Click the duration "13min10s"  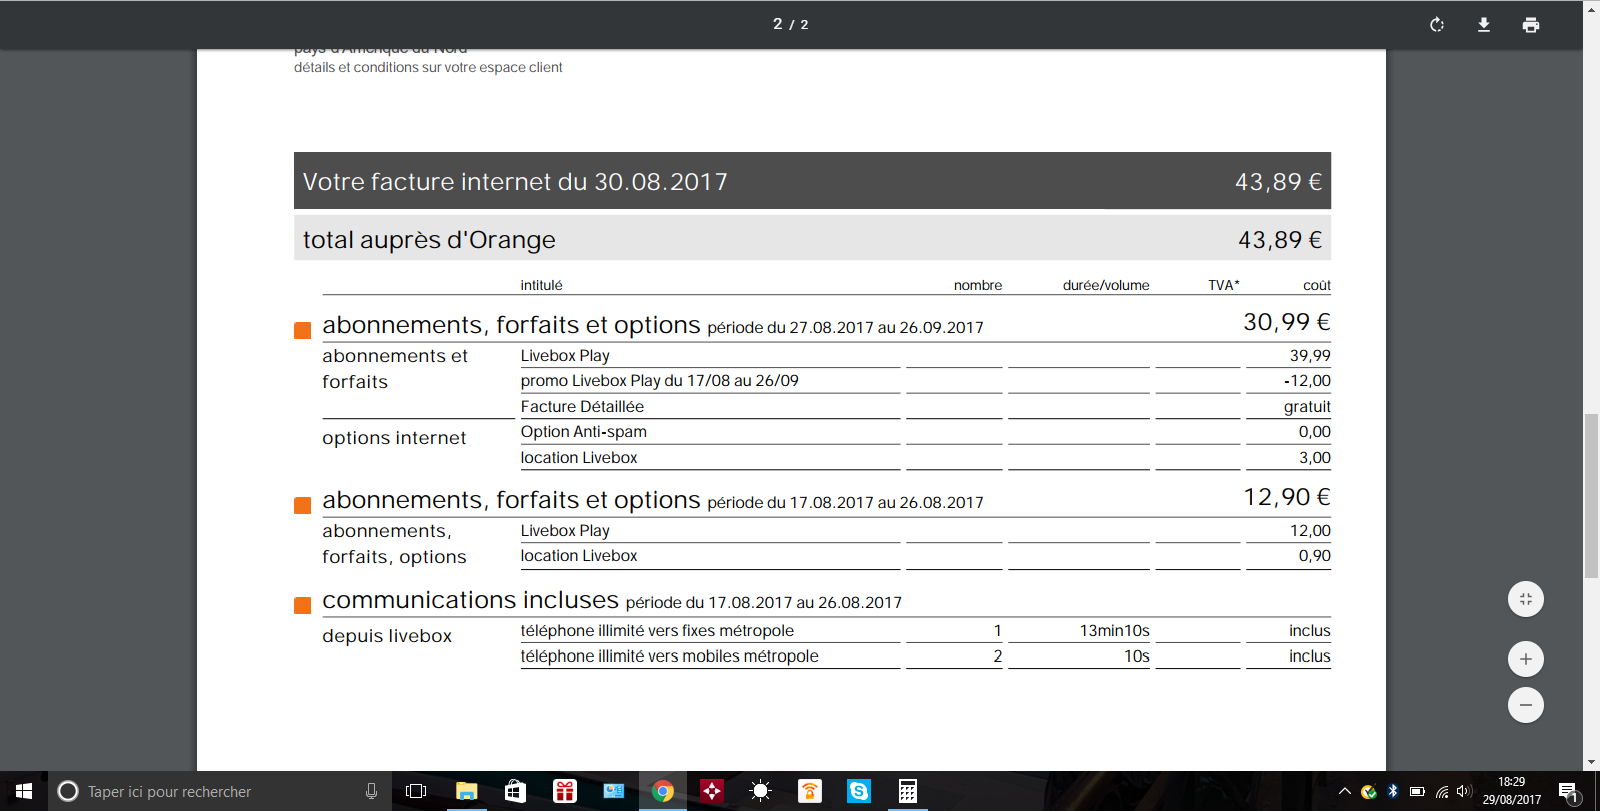(1114, 631)
